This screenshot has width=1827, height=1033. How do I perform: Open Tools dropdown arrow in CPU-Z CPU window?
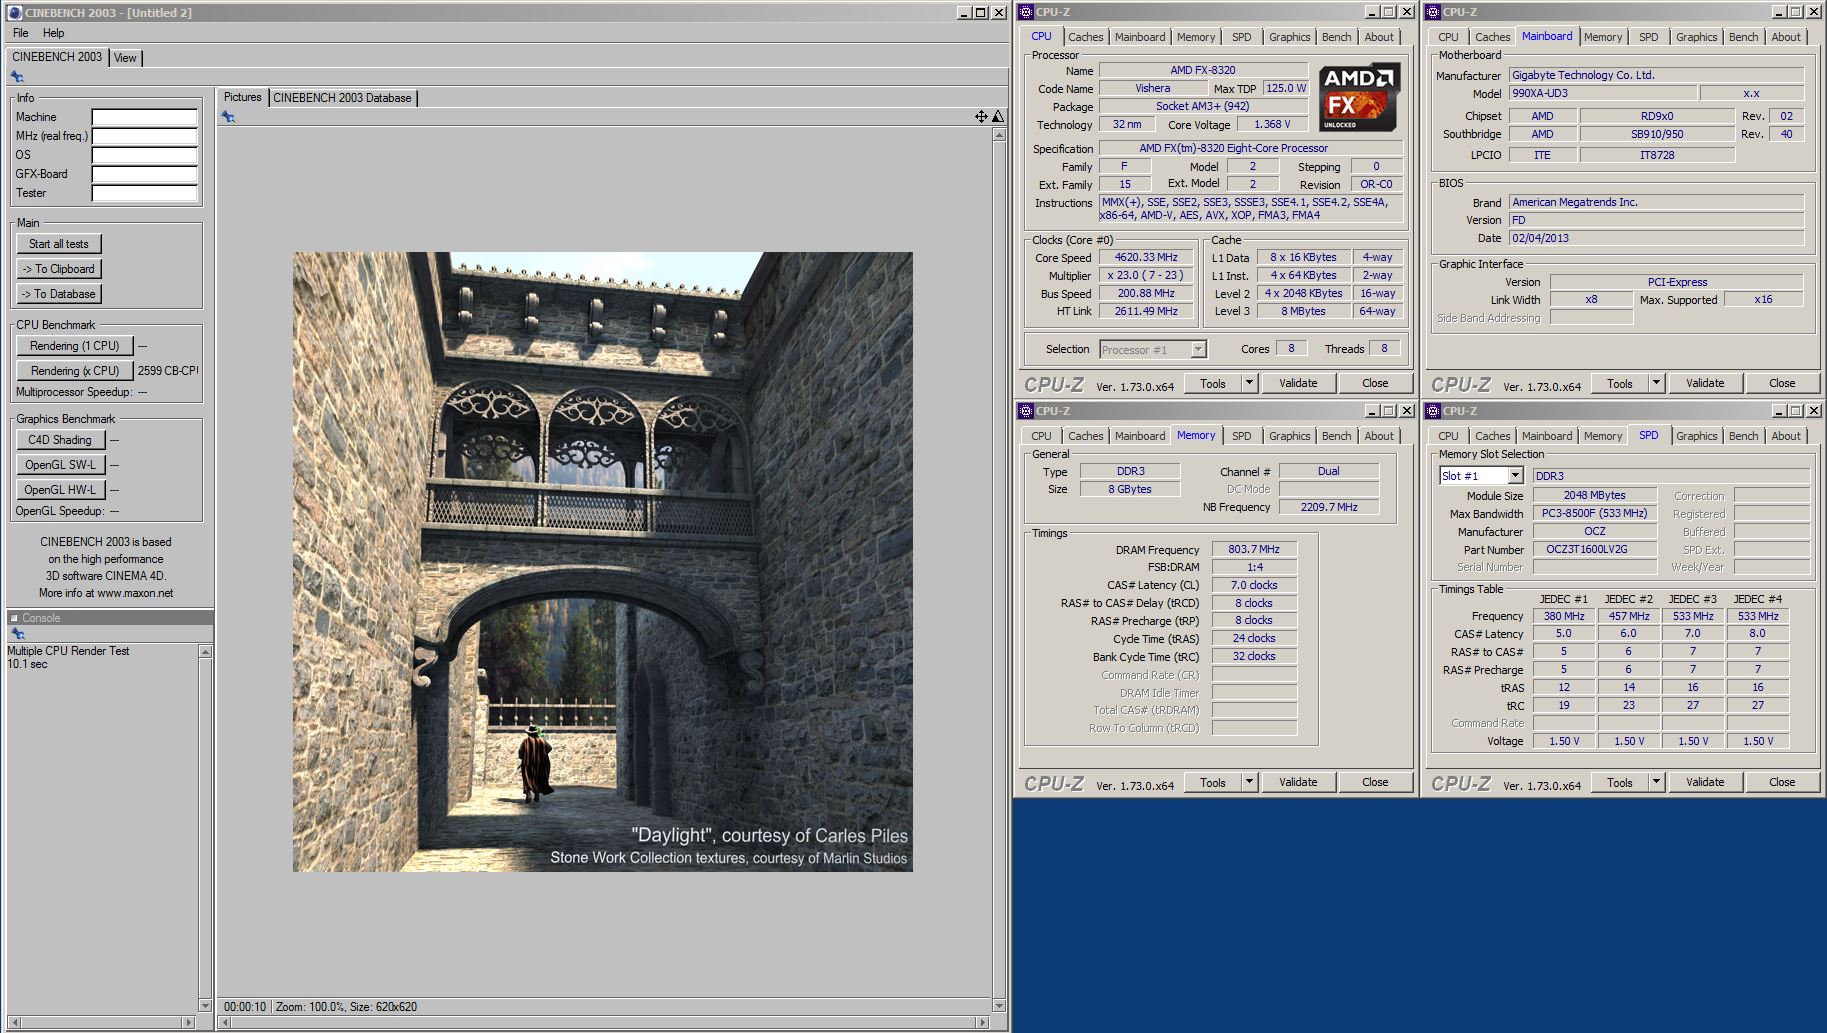1249,383
